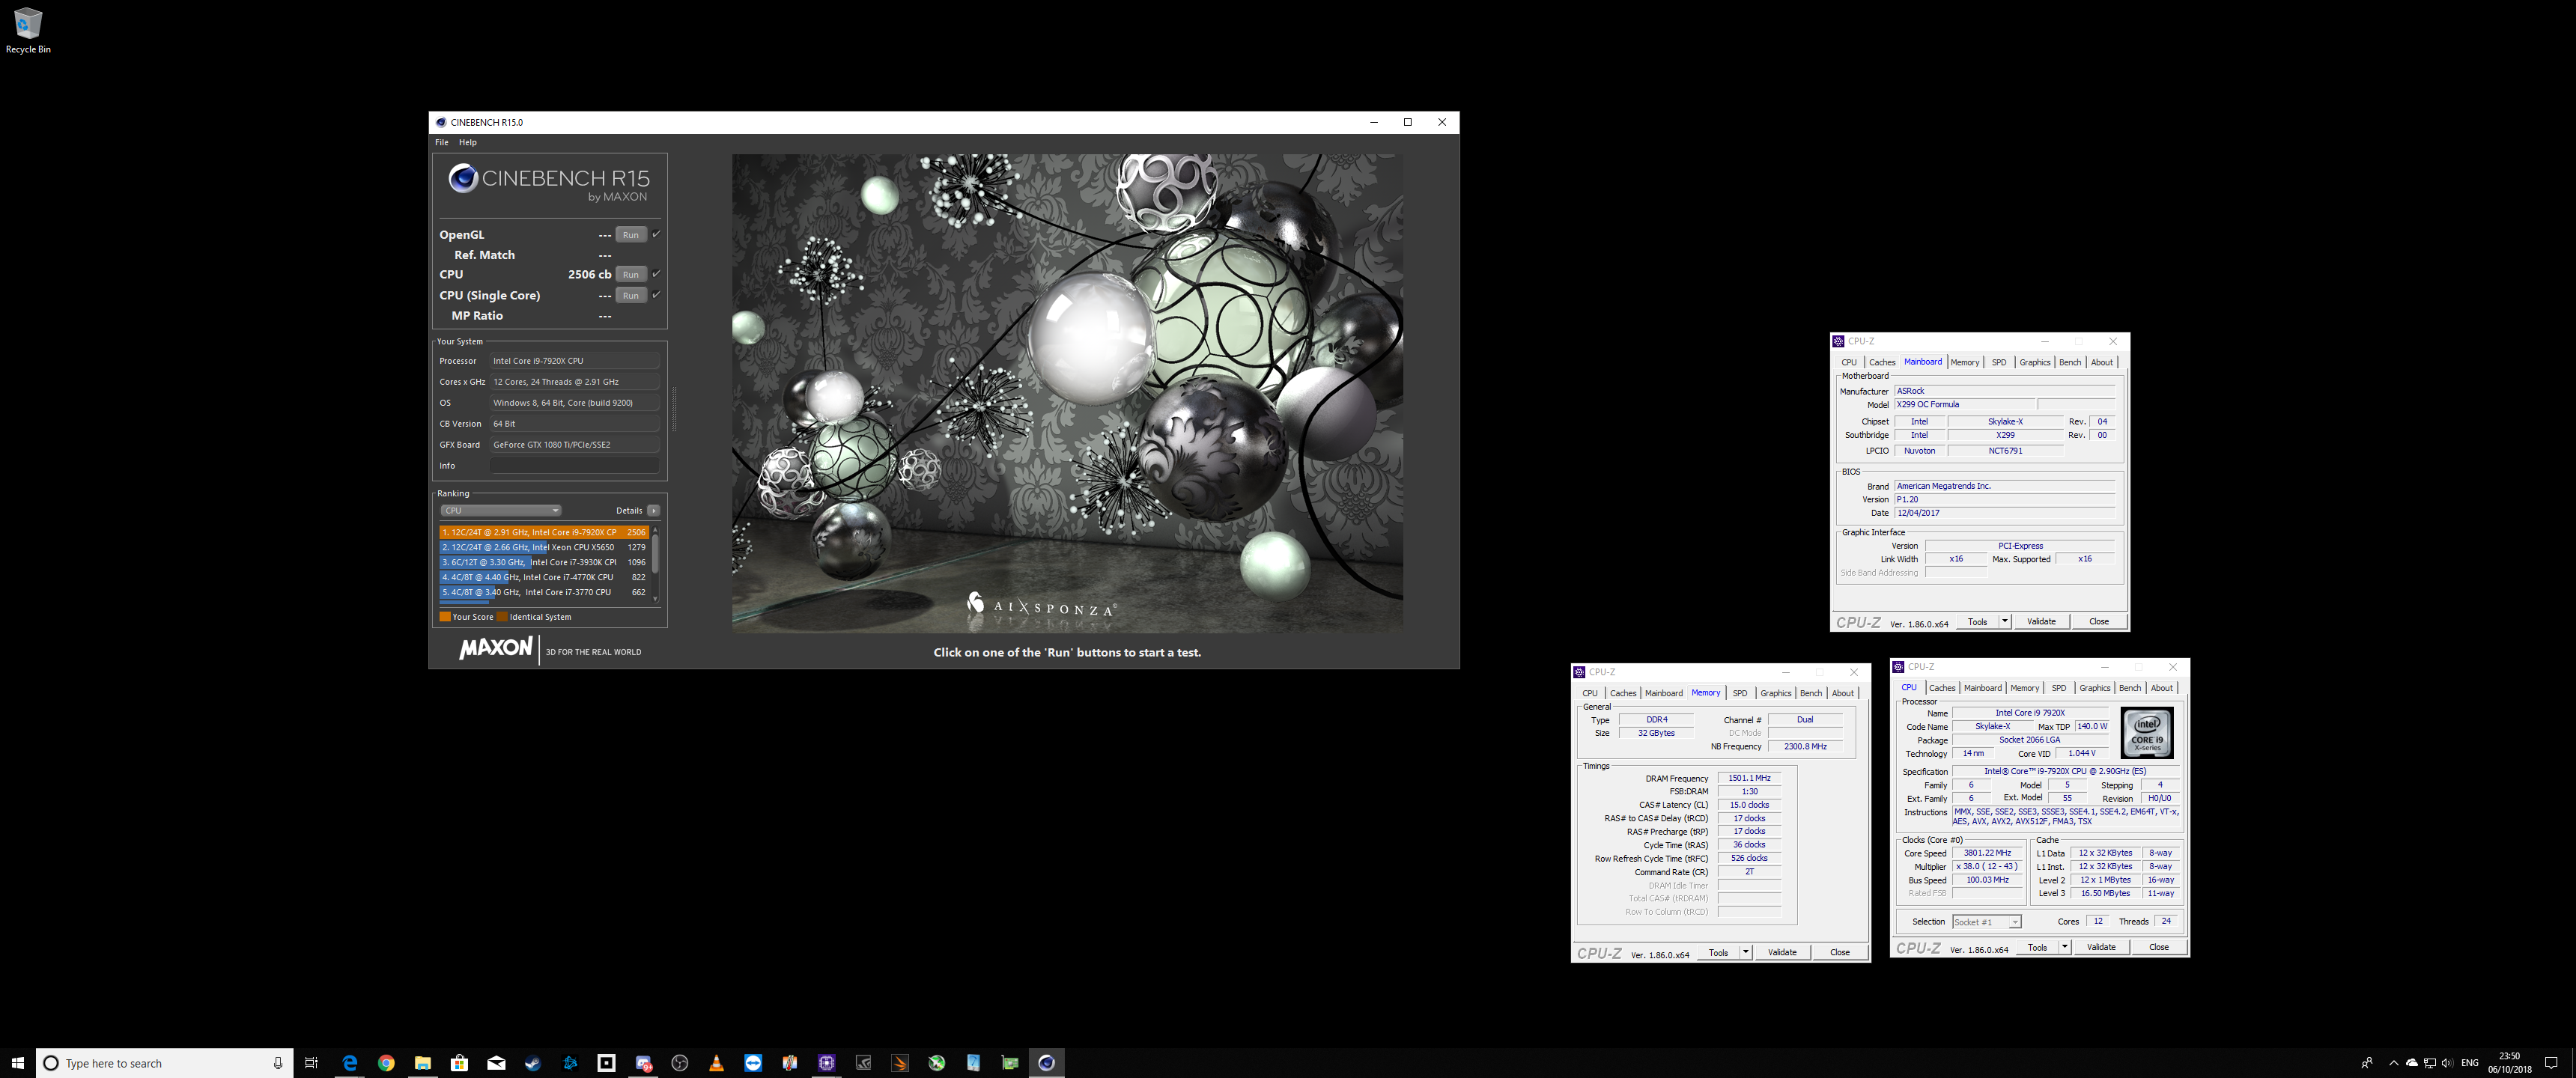Open the People icon in the system tray
This screenshot has height=1078, width=2576.
pos(2367,1063)
